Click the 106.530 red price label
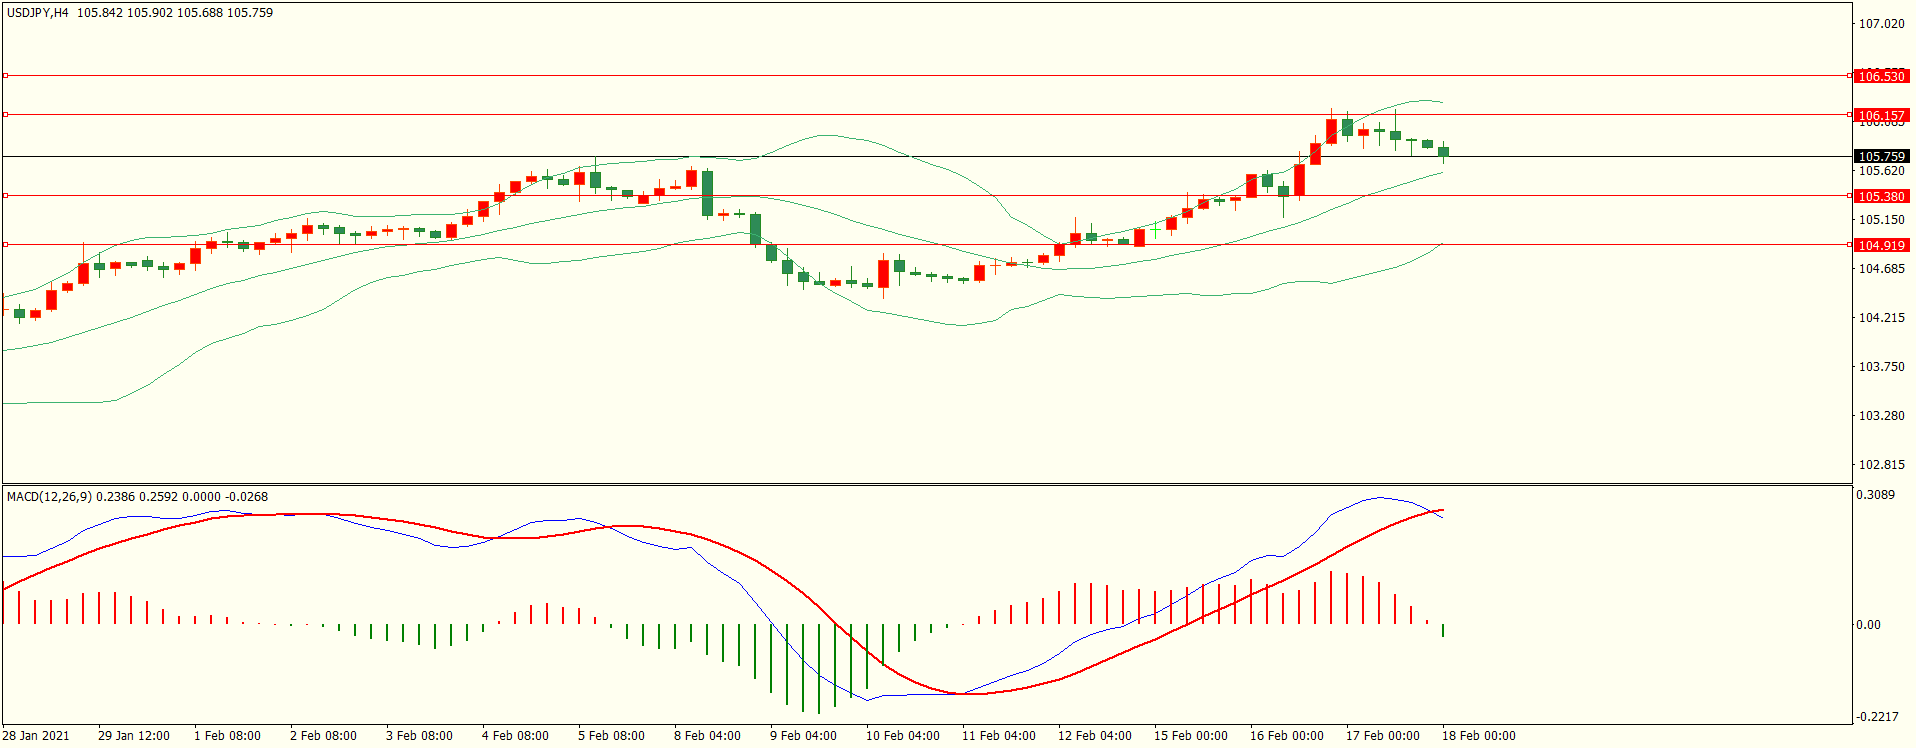Screen dimensions: 1916x748 pos(1881,76)
